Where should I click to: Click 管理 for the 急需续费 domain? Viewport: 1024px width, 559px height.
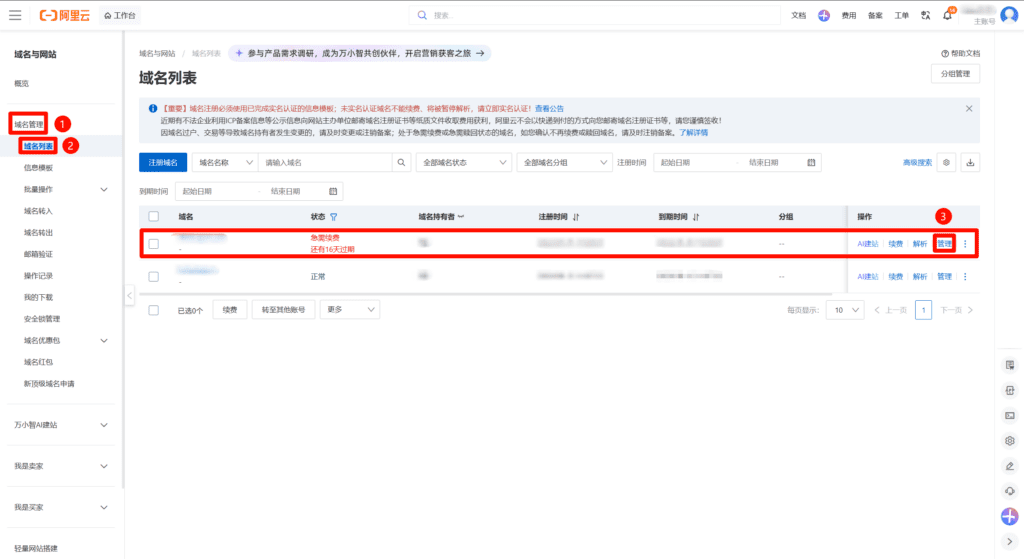944,244
